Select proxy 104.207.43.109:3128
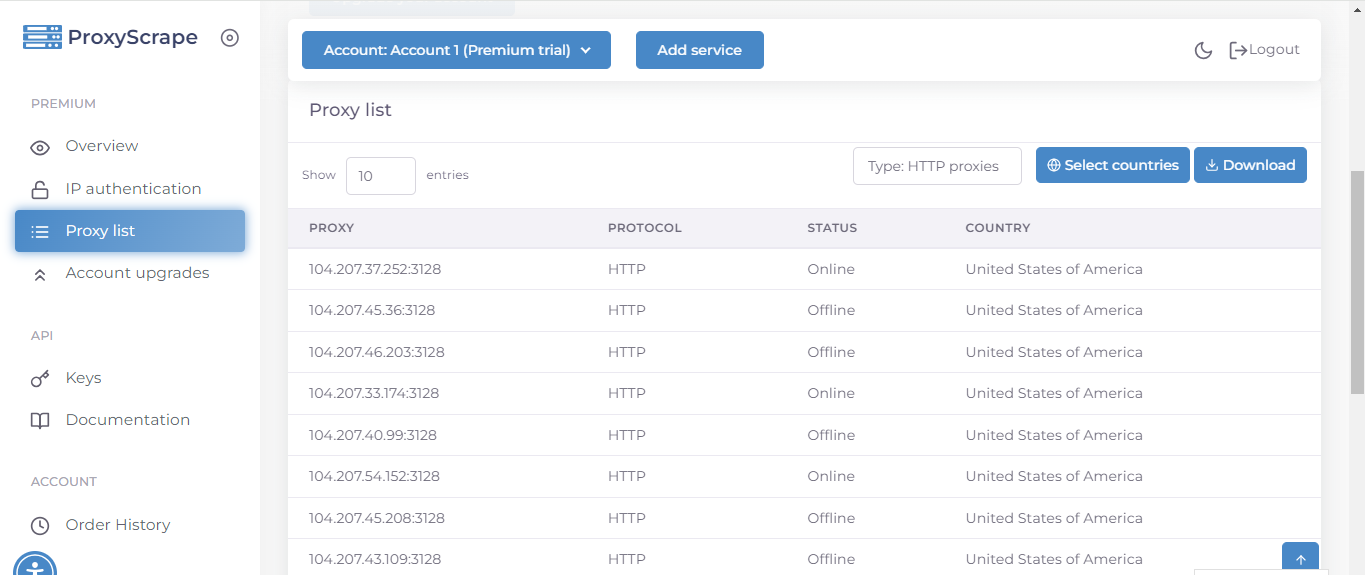Image resolution: width=1365 pixels, height=575 pixels. pos(375,559)
